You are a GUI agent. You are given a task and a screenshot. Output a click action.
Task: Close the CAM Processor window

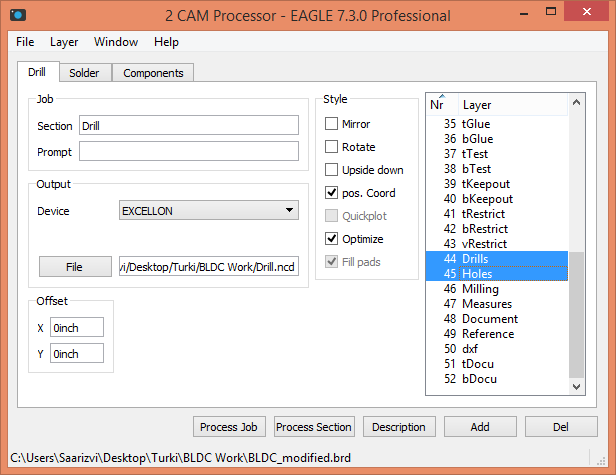tap(587, 12)
